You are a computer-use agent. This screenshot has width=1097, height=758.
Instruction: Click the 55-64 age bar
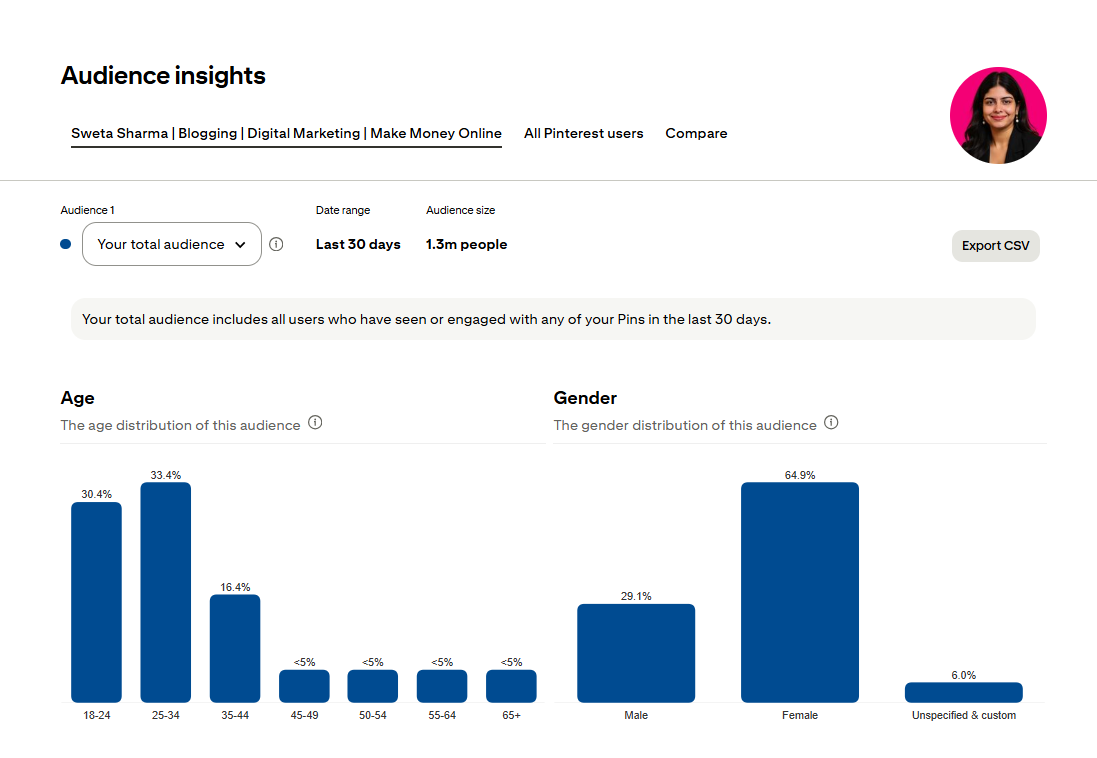(442, 687)
